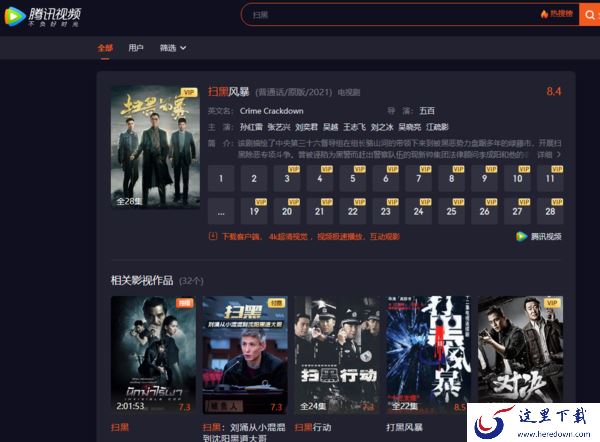This screenshot has width=600, height=442.
Task: Click the 打黑风暴 title link
Action: [404, 427]
